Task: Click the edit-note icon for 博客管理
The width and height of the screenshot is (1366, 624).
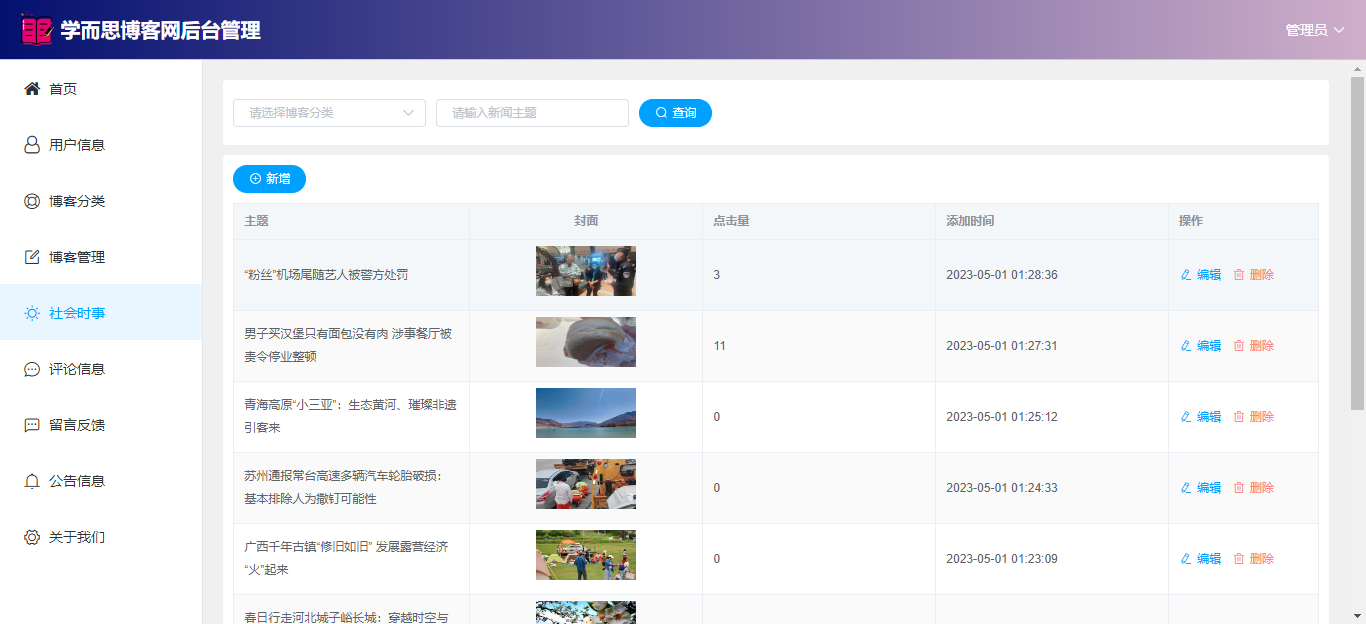Action: pos(32,257)
